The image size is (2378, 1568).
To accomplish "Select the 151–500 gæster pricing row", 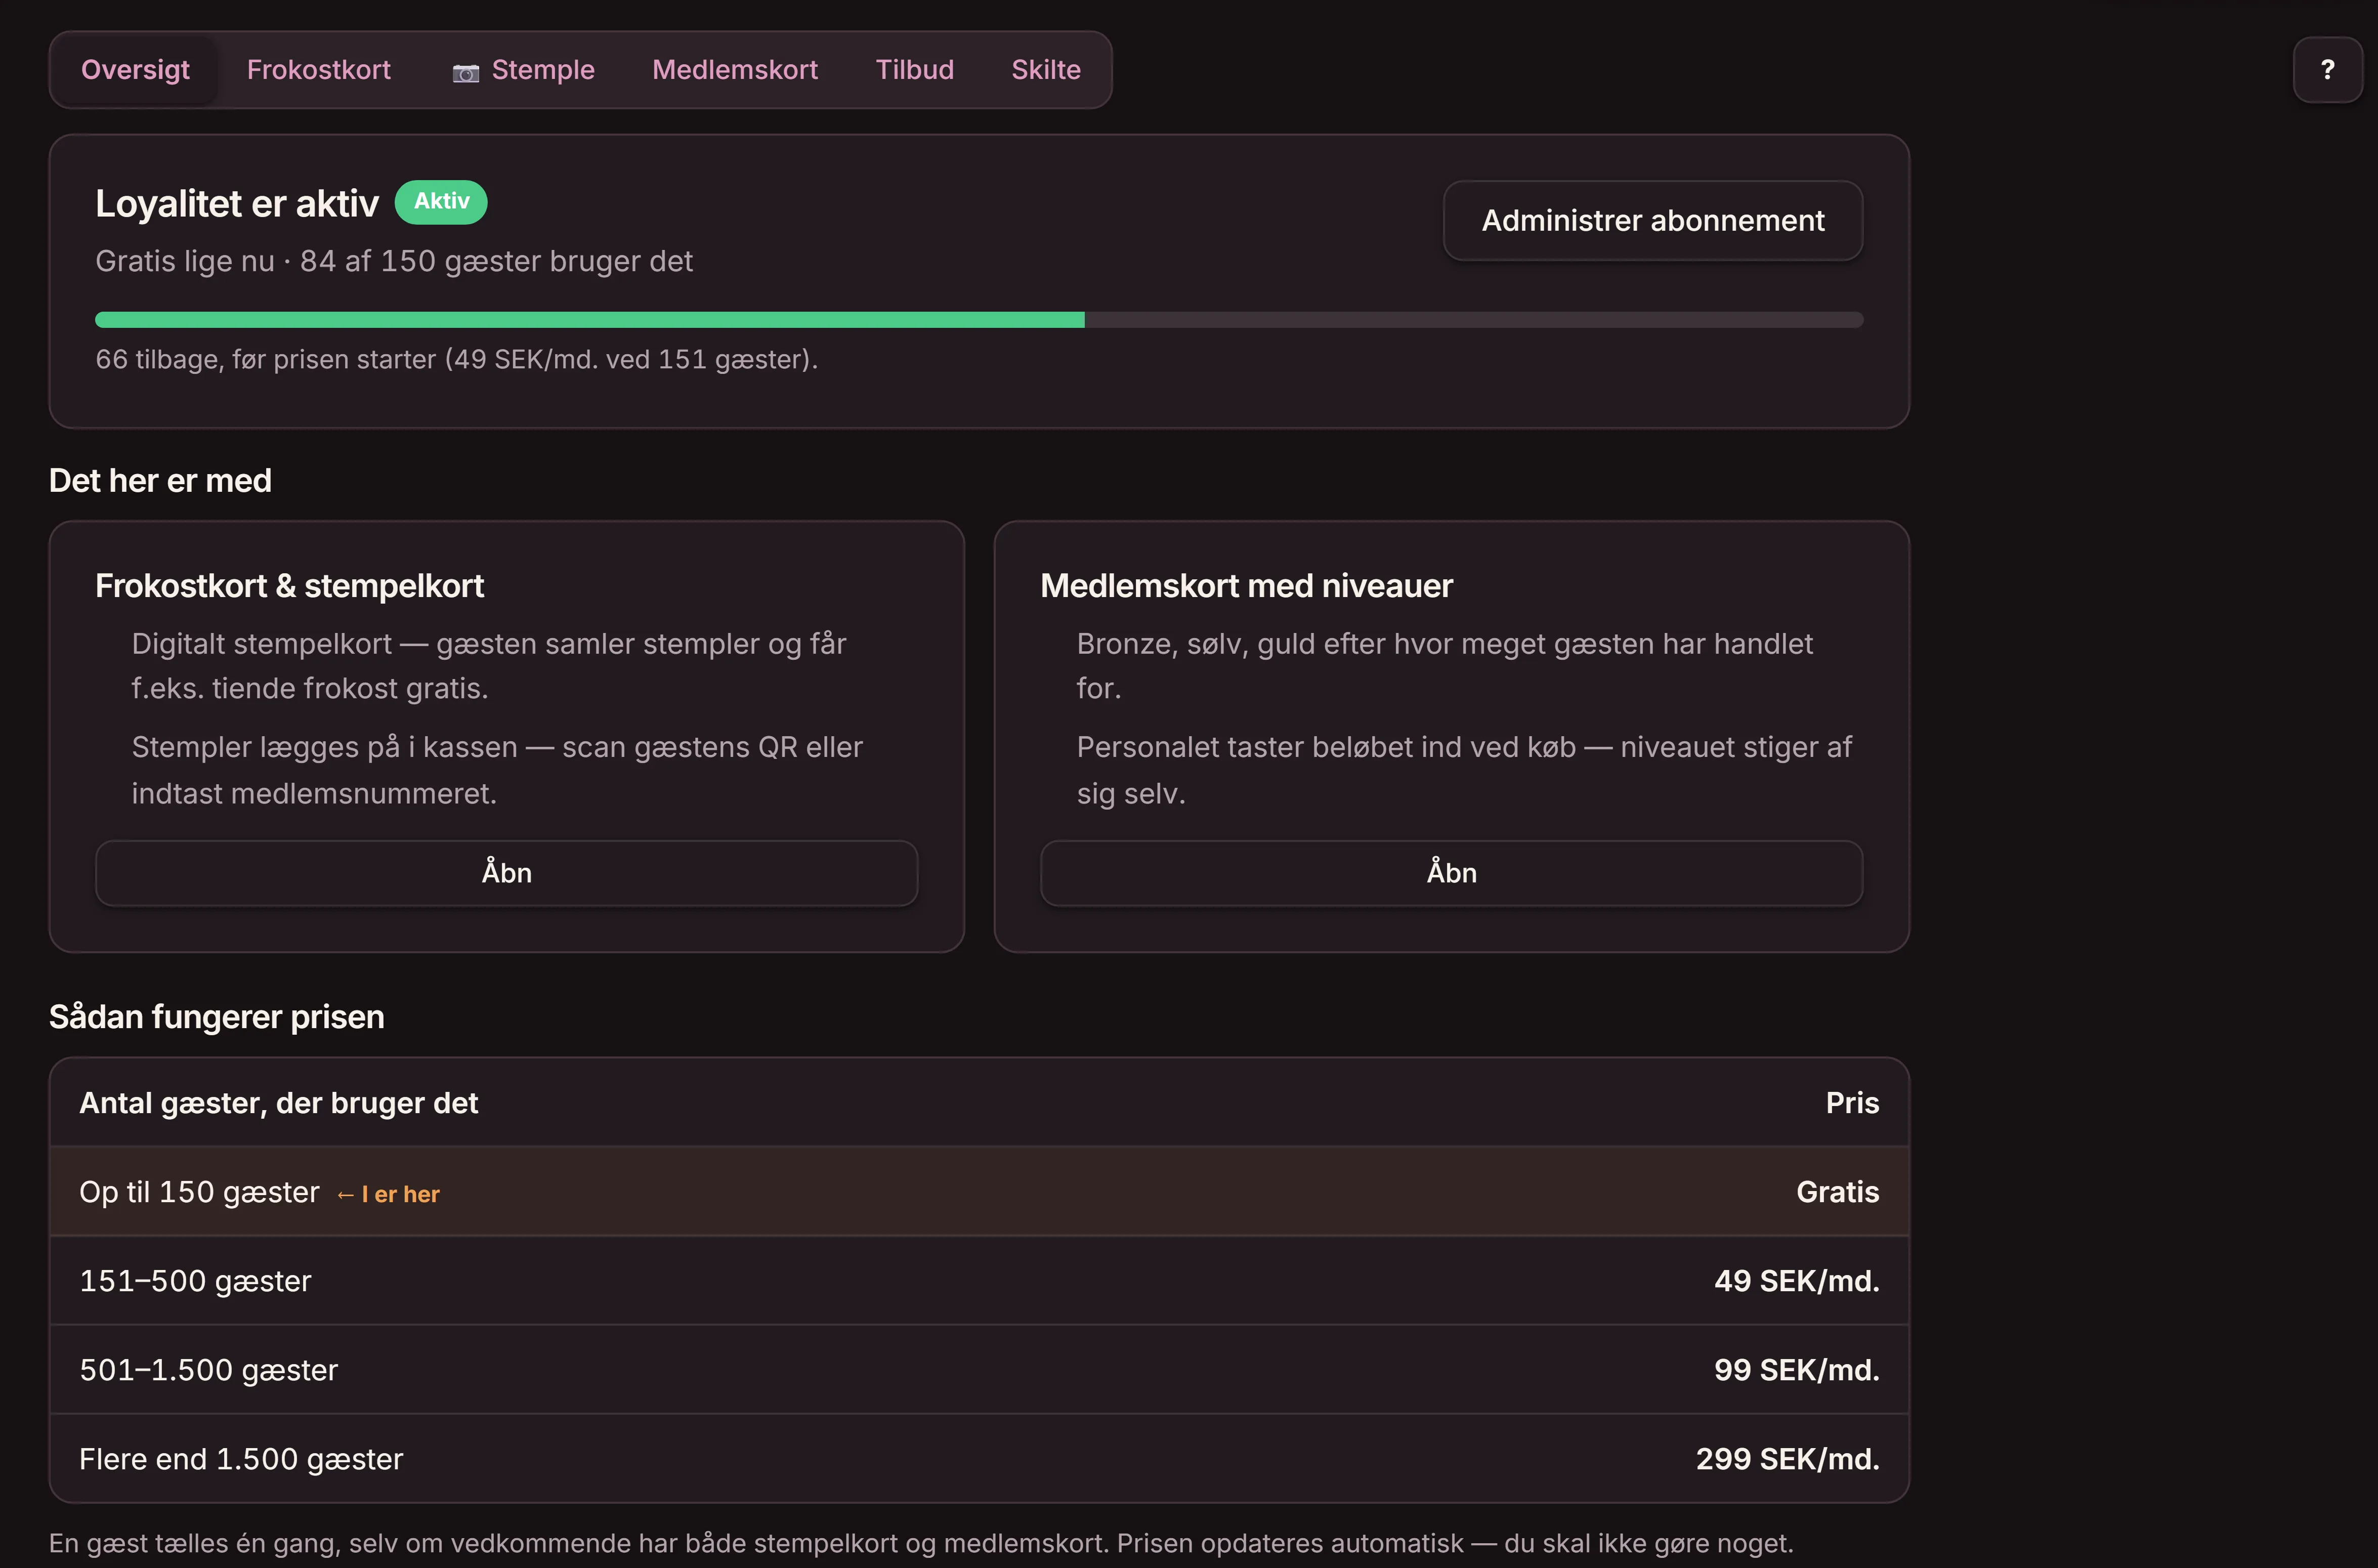I will click(x=979, y=1281).
